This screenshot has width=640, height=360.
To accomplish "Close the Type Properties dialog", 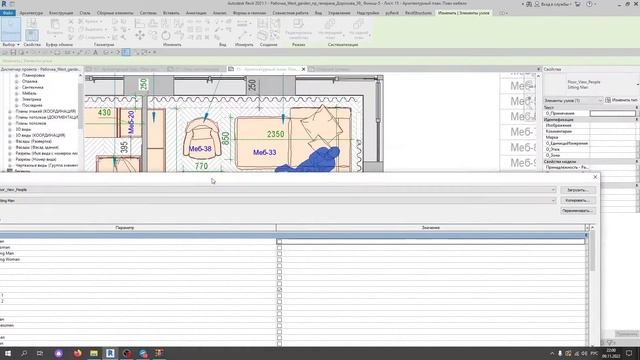I will pyautogui.click(x=595, y=177).
